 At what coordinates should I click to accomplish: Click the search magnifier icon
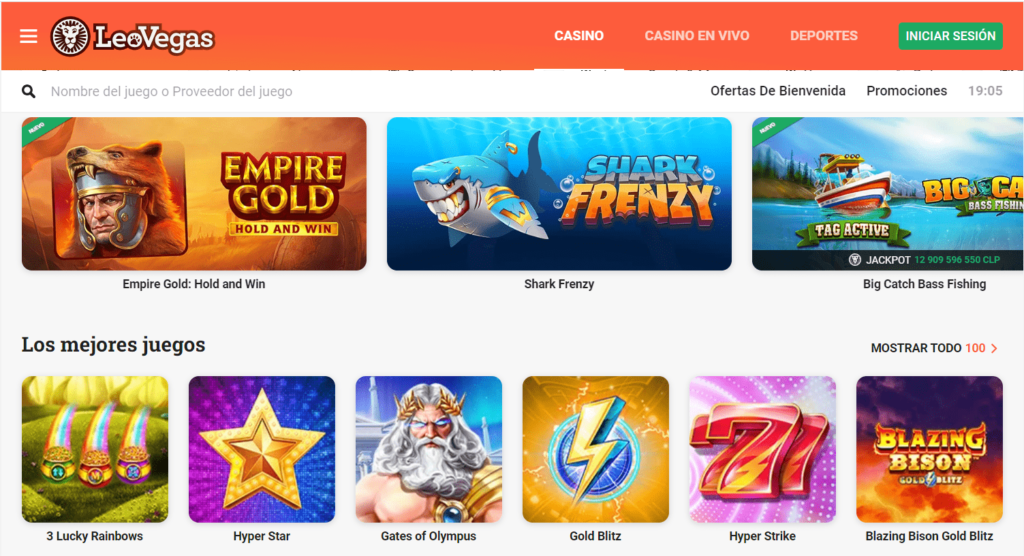(x=28, y=91)
